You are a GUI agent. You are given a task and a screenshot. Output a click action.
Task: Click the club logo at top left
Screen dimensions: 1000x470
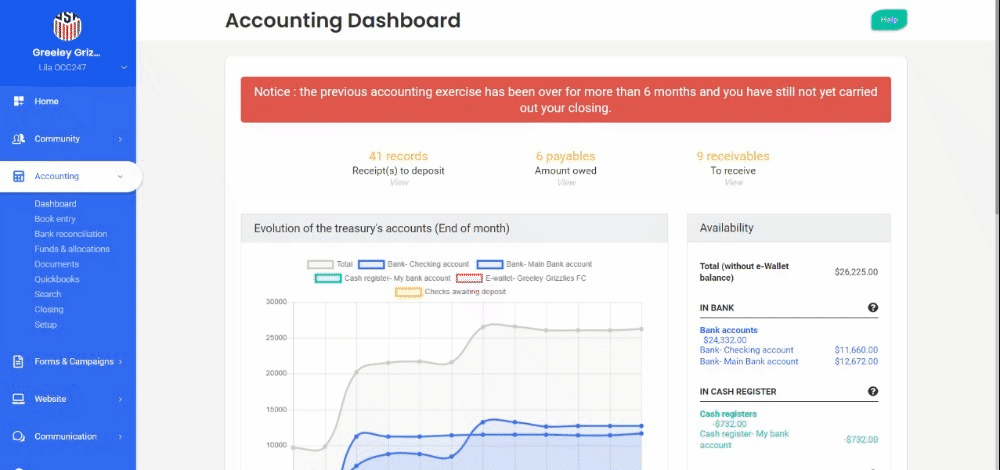(x=68, y=25)
